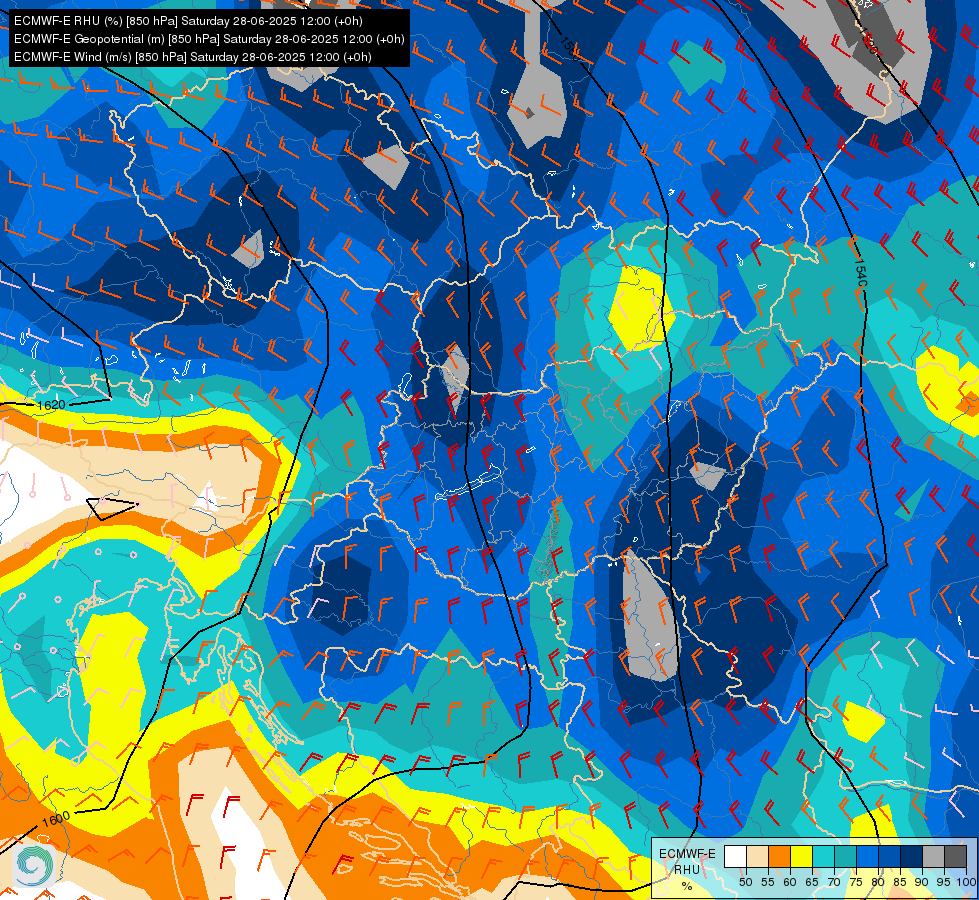Click the legend tick value 65
This screenshot has width=979, height=900.
pos(812,882)
